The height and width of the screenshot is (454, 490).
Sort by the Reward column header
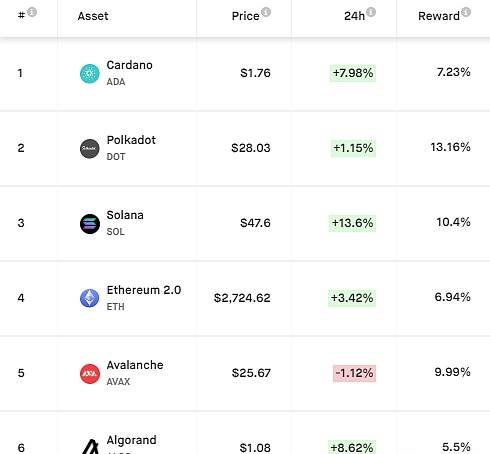coord(439,16)
